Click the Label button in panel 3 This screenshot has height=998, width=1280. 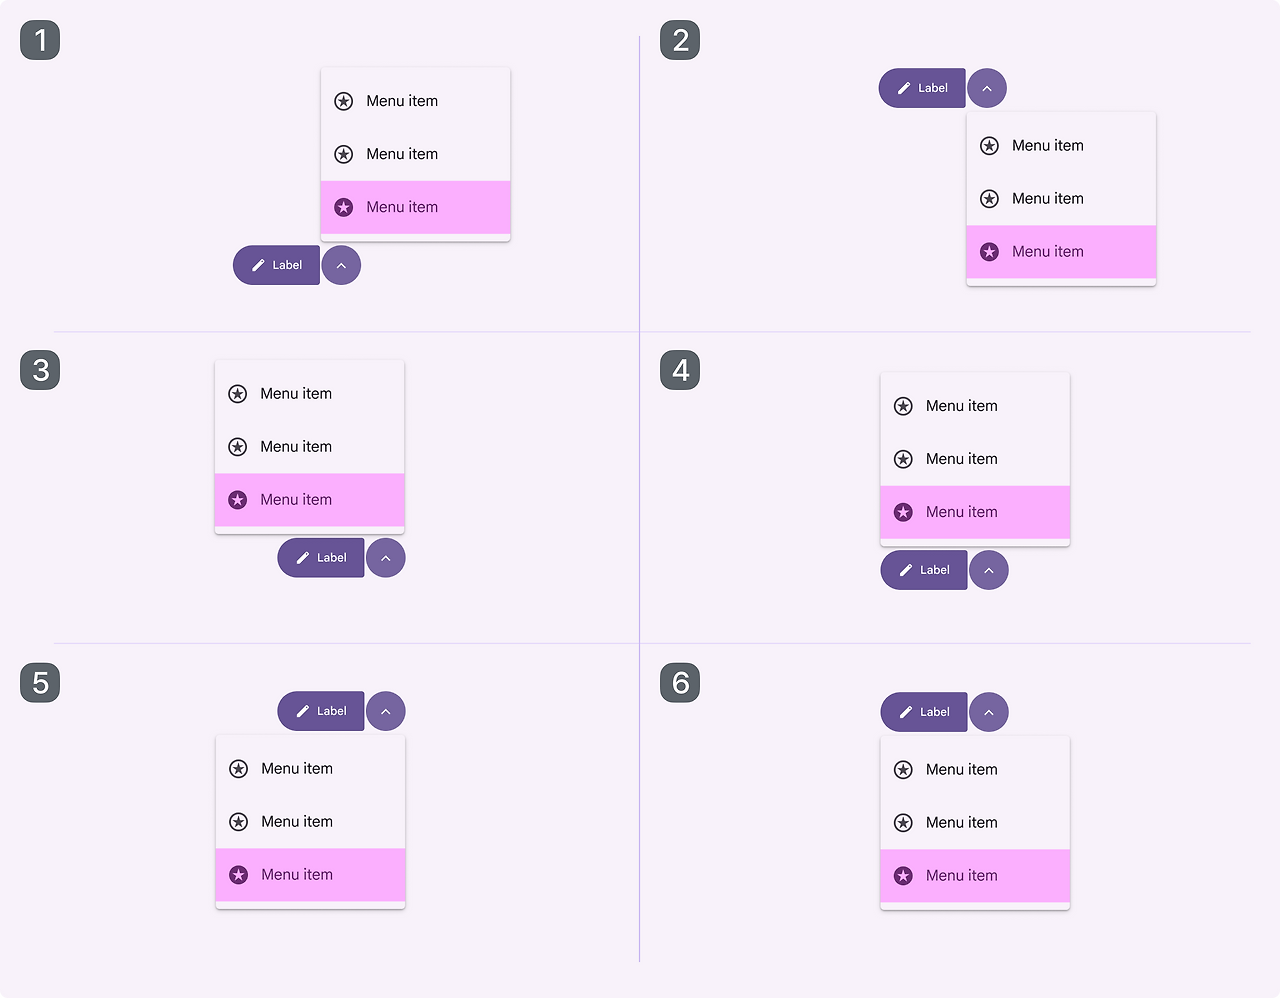321,558
